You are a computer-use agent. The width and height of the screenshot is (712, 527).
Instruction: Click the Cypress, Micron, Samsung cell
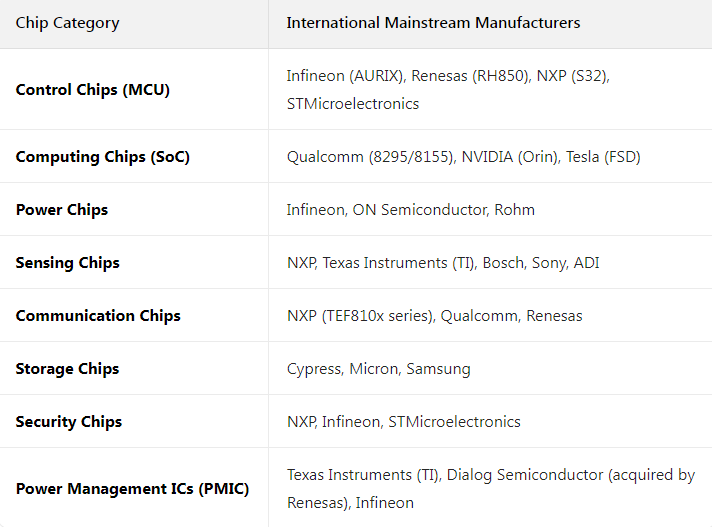click(x=378, y=369)
